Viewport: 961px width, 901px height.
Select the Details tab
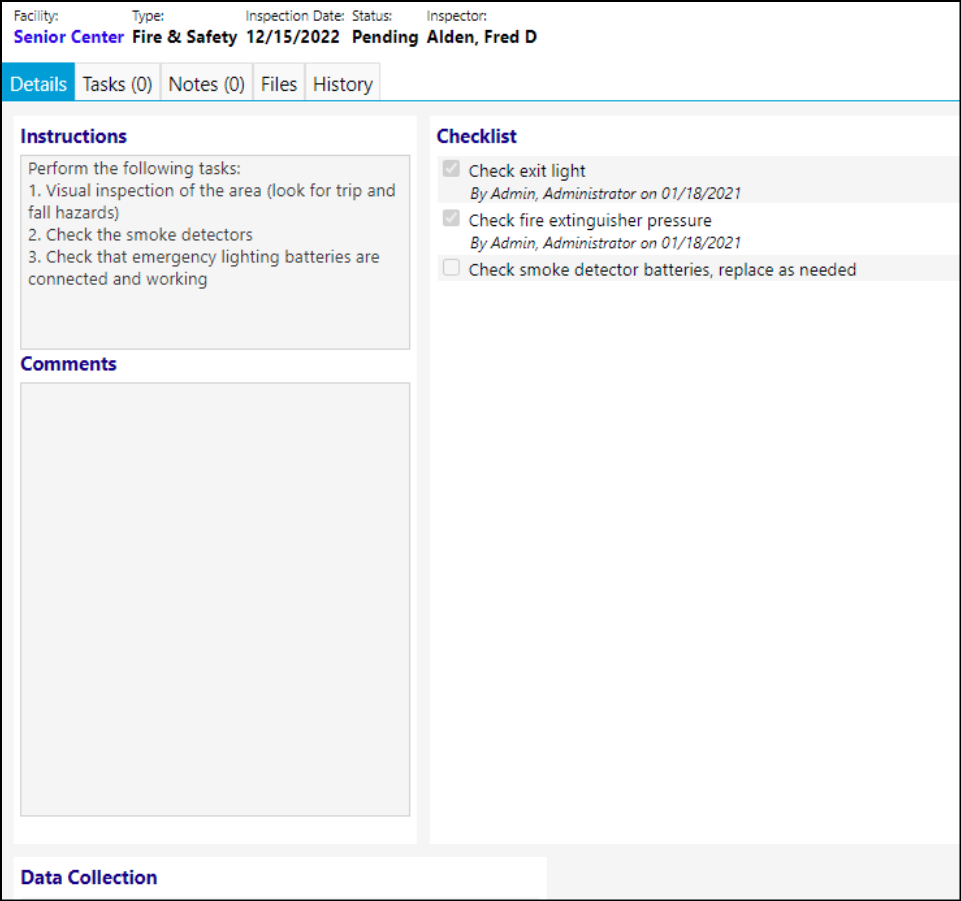(x=38, y=83)
